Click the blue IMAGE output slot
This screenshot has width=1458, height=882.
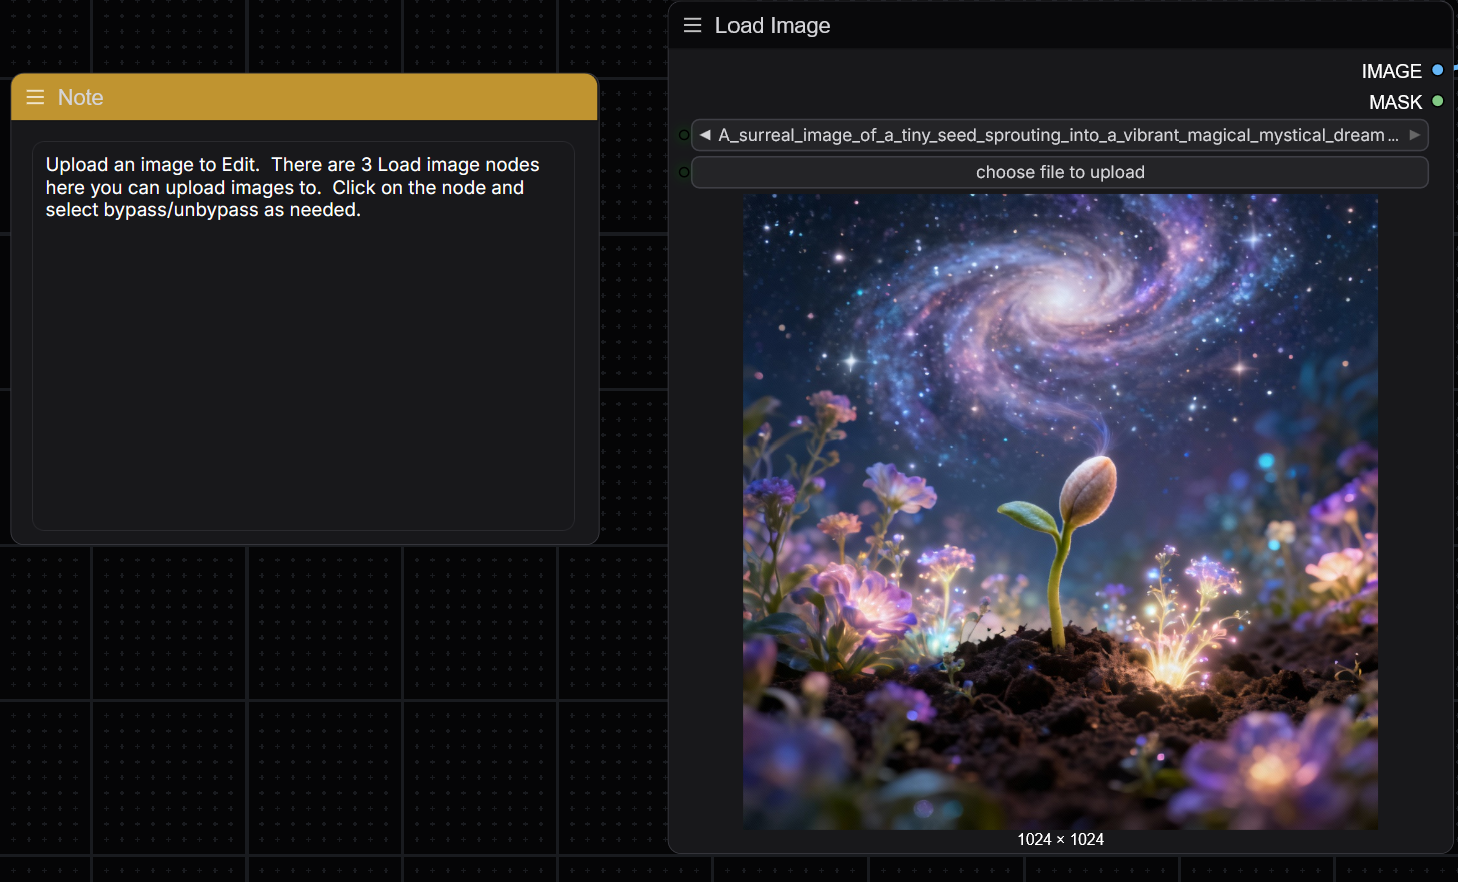coord(1438,70)
